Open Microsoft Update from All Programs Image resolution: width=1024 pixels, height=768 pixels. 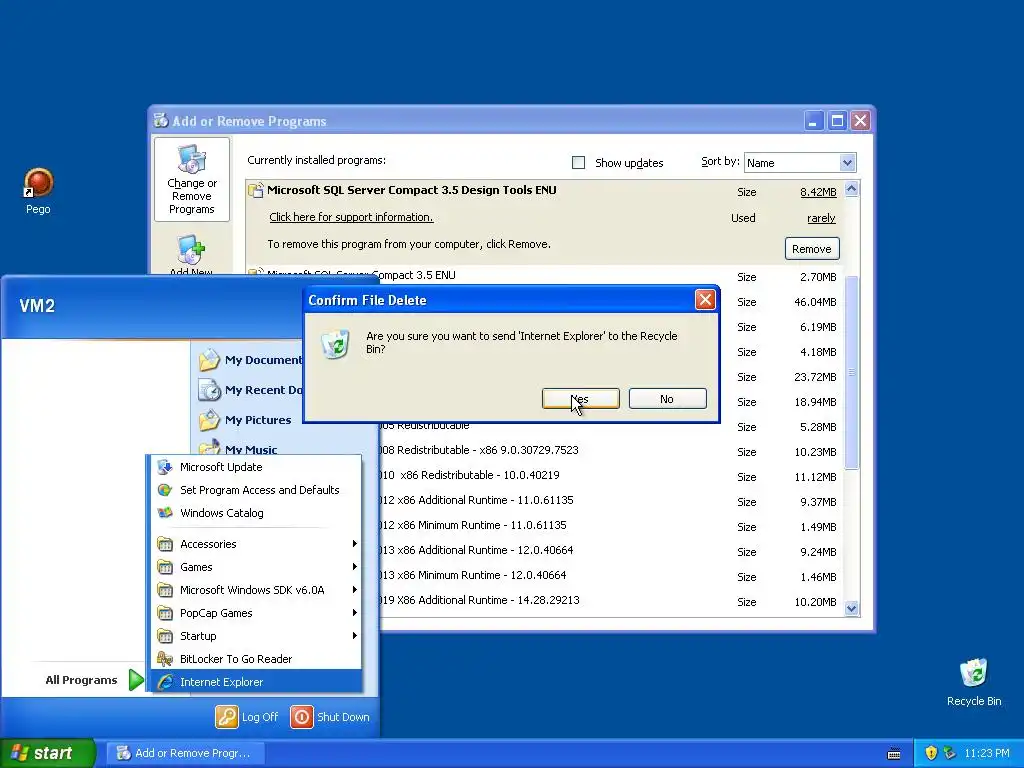pos(257,467)
